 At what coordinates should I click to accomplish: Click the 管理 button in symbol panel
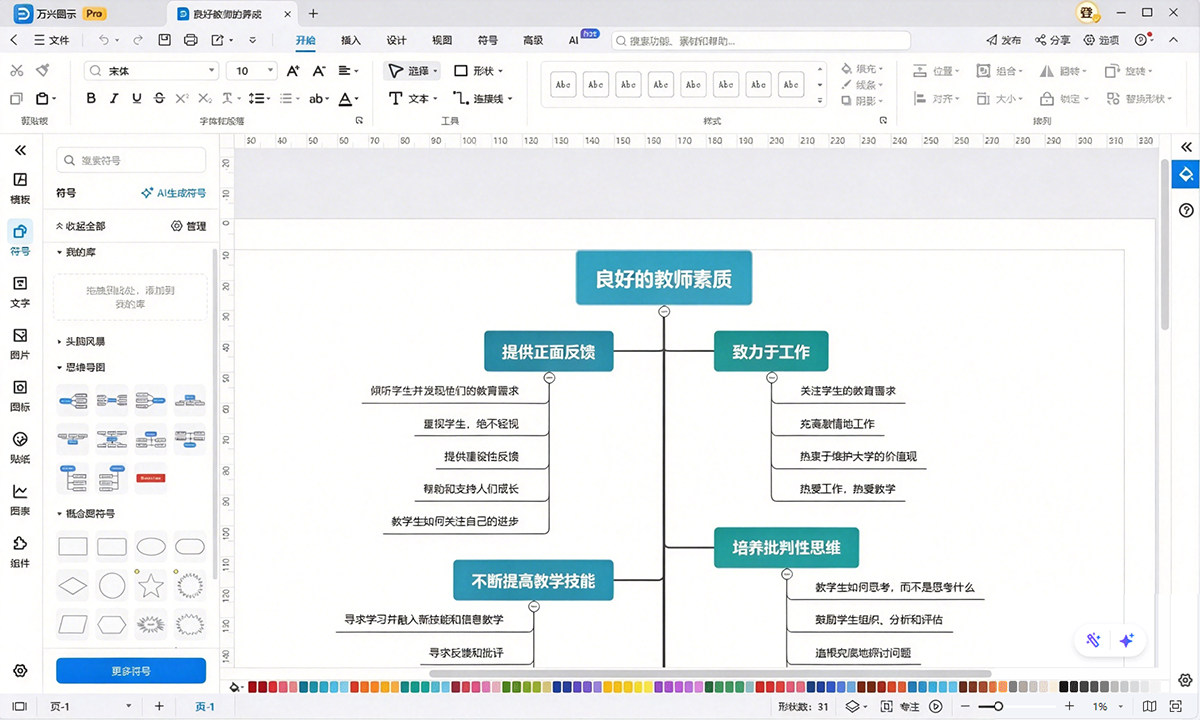click(x=189, y=226)
